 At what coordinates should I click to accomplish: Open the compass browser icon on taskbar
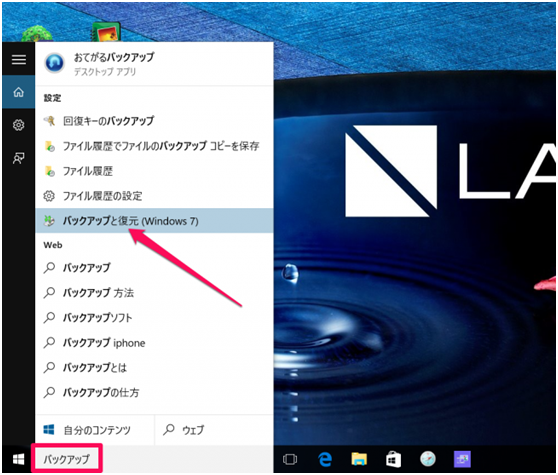click(x=427, y=459)
